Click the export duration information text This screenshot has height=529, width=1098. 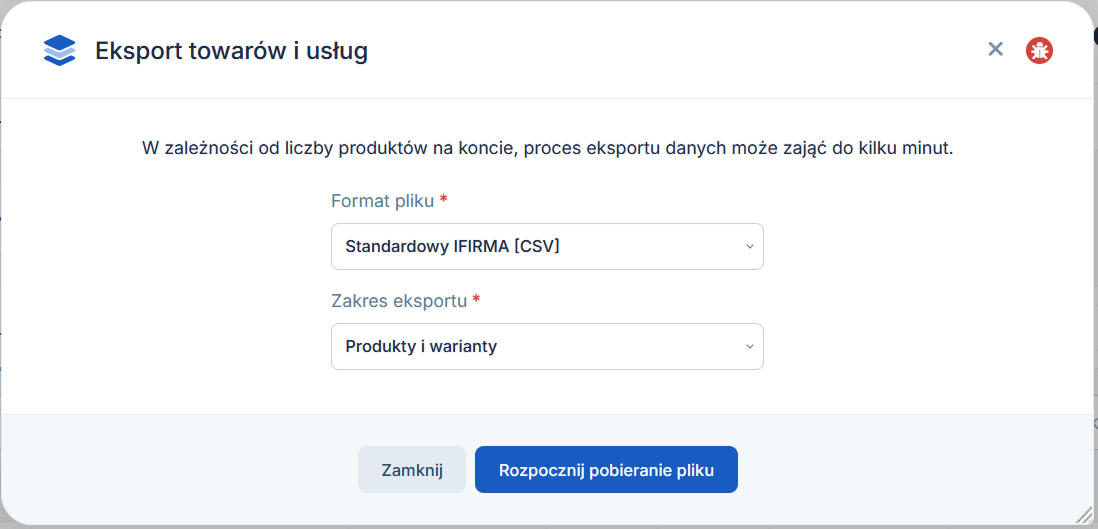click(x=548, y=149)
